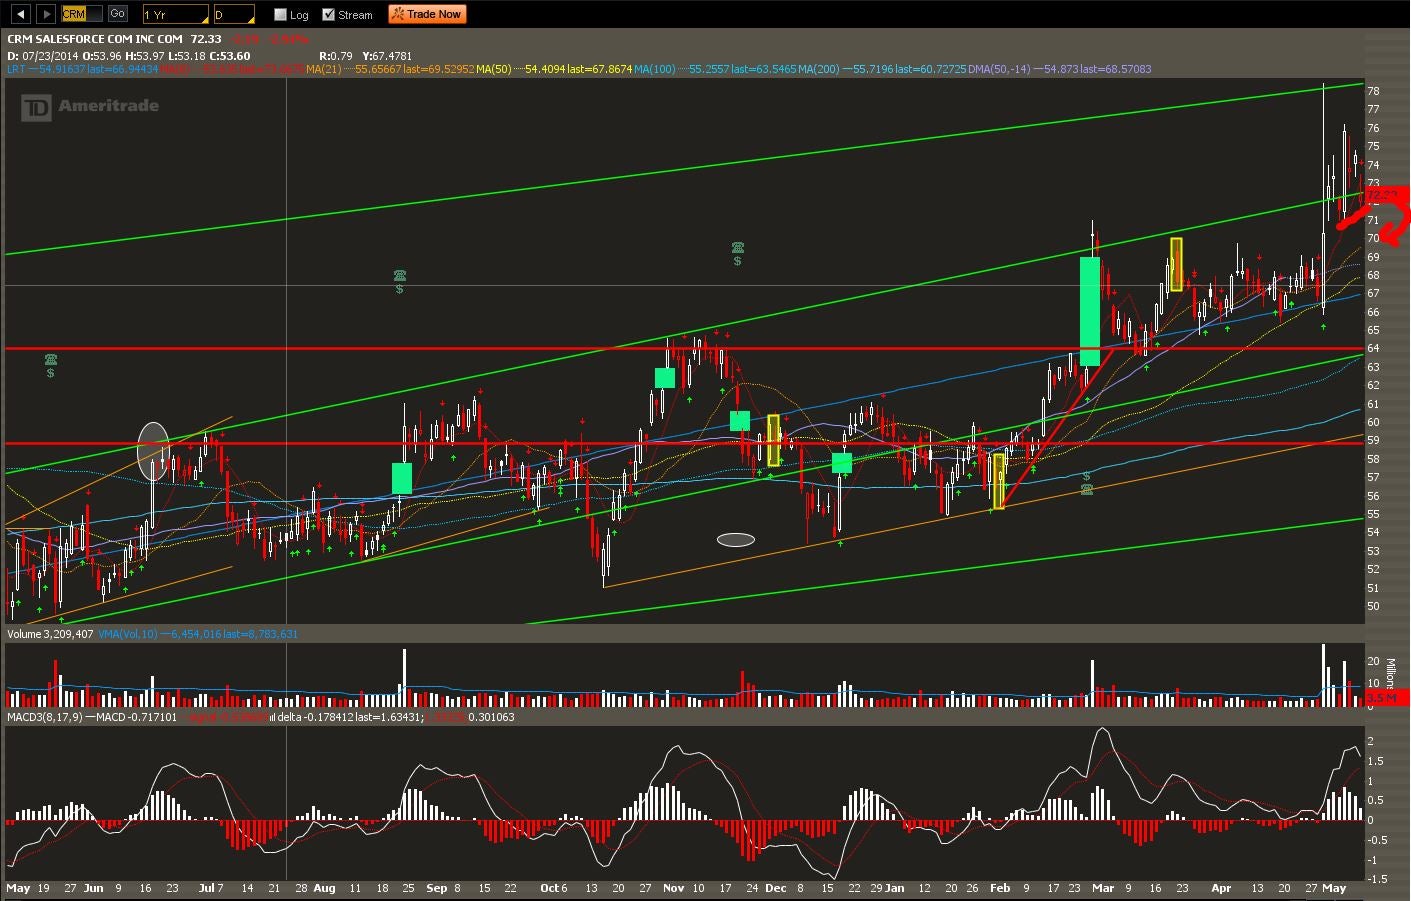Click the Oct 6 label on the date axis
1411x901 pixels.
(x=554, y=888)
